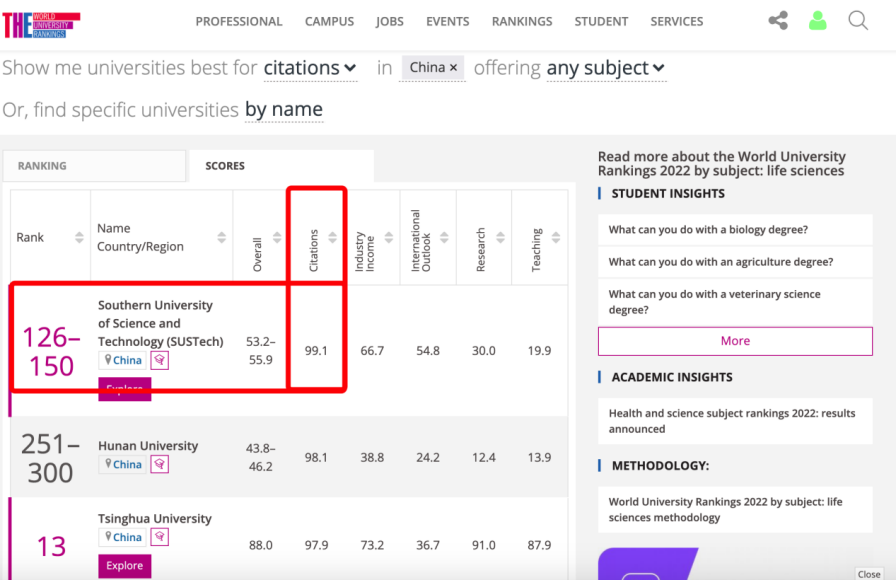The height and width of the screenshot is (580, 896).
Task: Select Tsinghua teaching score 87.9
Action: point(539,545)
